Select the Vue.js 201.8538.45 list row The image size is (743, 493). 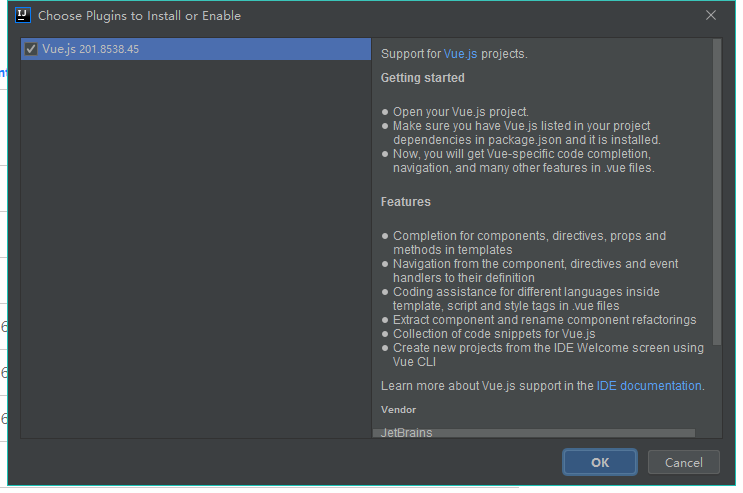coord(196,49)
